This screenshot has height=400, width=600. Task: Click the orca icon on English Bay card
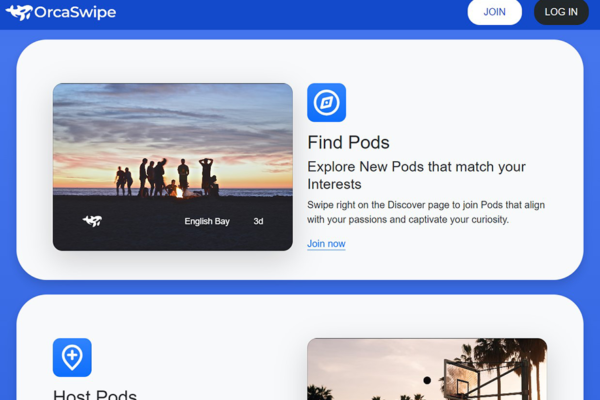[x=92, y=221]
